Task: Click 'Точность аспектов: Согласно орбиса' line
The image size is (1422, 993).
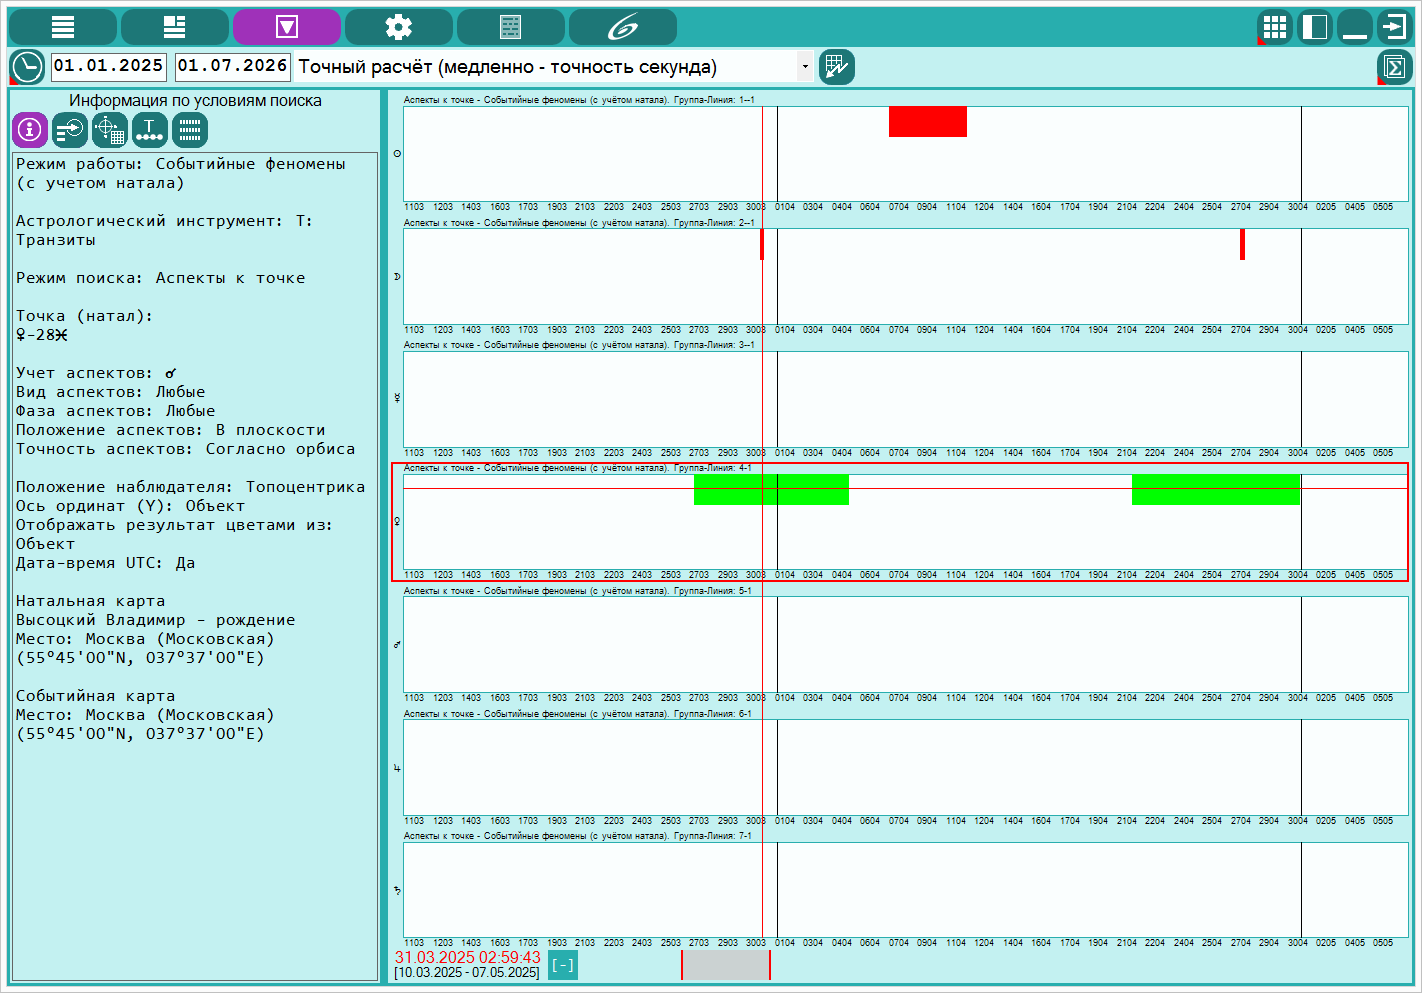Action: click(185, 449)
